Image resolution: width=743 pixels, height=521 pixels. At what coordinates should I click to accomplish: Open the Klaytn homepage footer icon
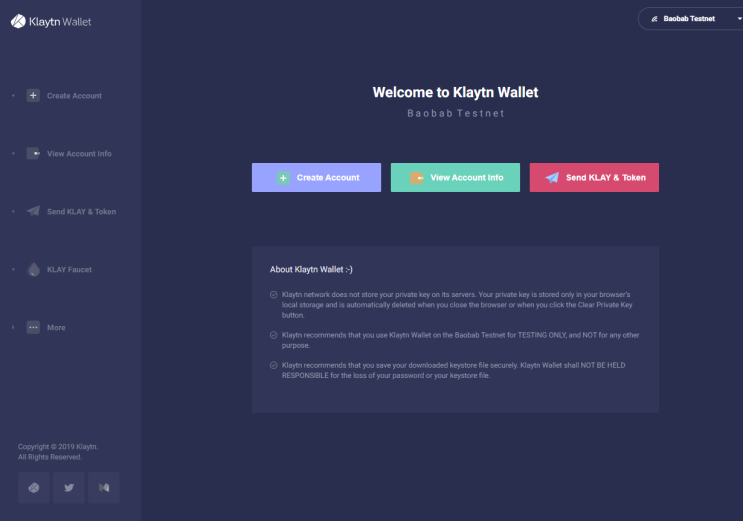click(x=34, y=487)
